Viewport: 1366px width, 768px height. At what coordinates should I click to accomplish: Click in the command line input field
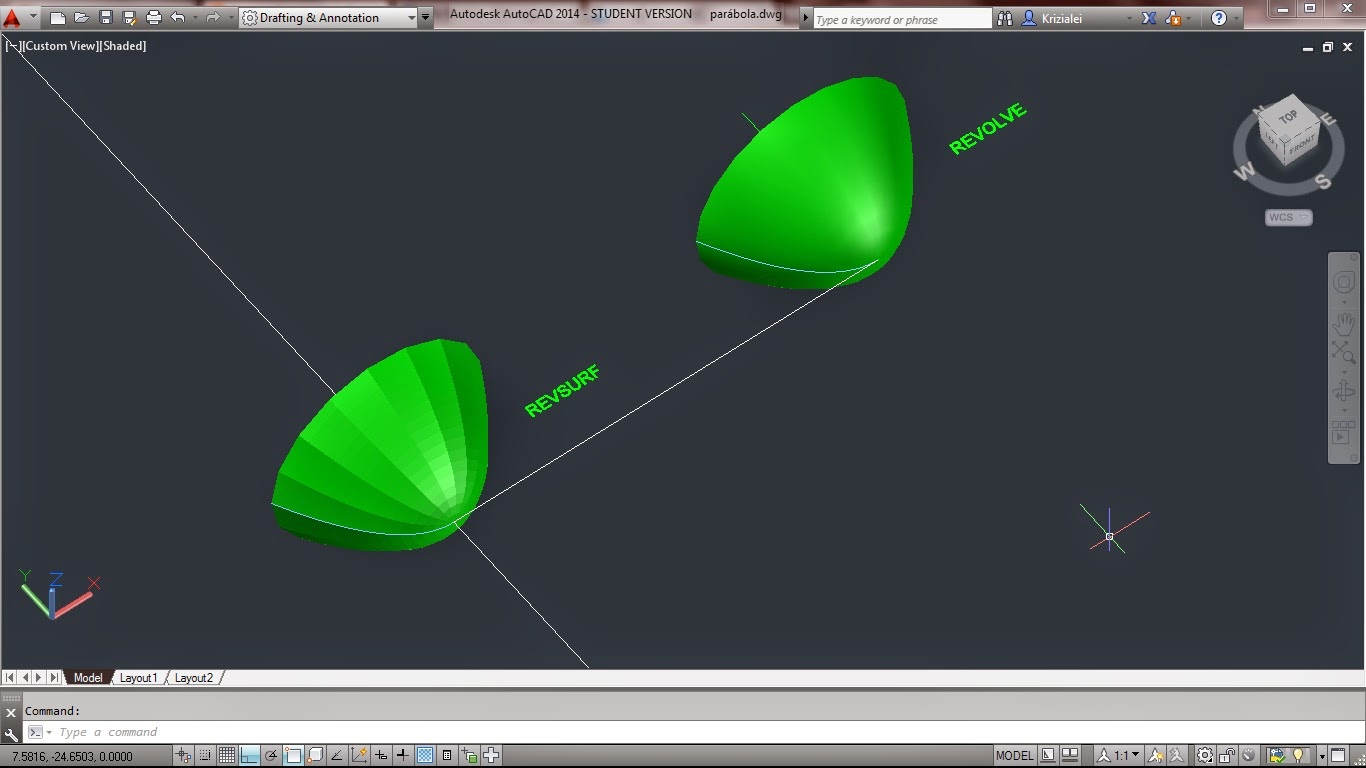click(x=300, y=731)
